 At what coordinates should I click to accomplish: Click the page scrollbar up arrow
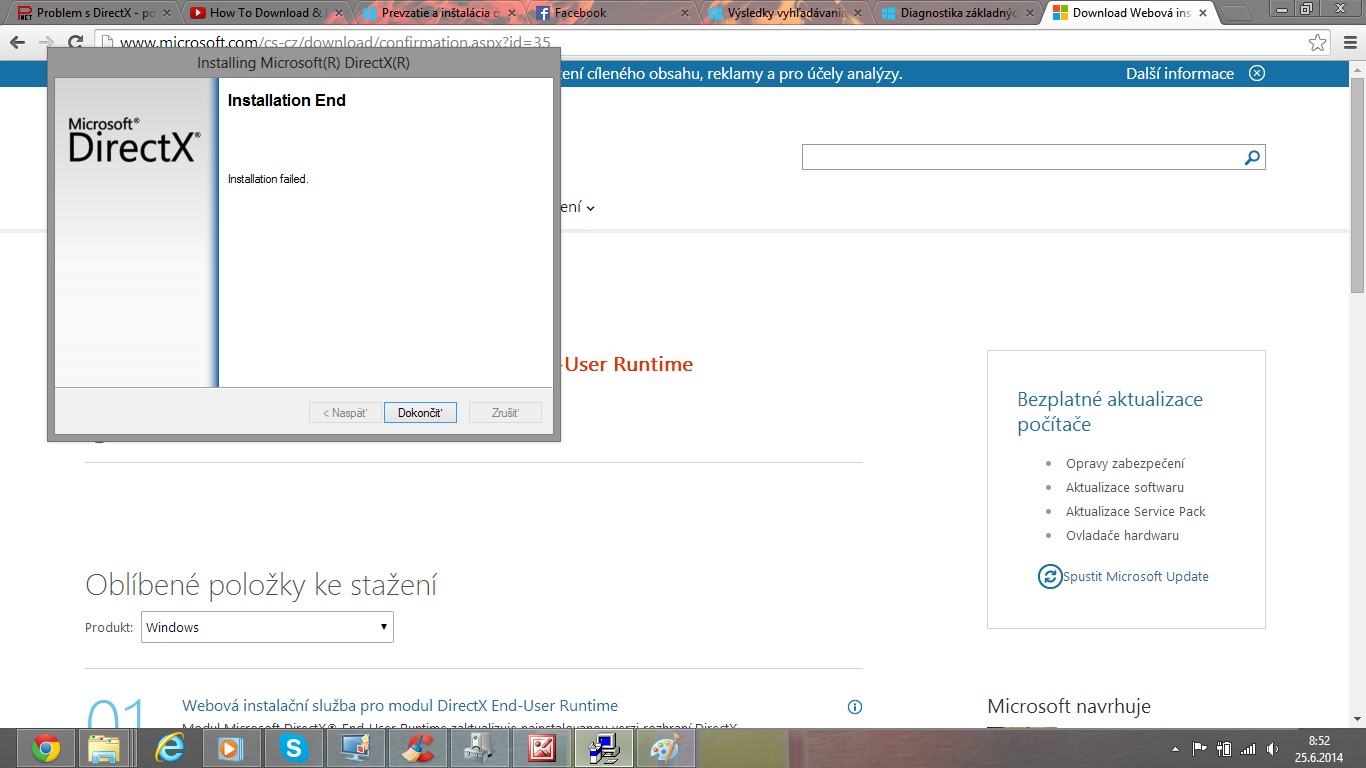(x=1357, y=68)
